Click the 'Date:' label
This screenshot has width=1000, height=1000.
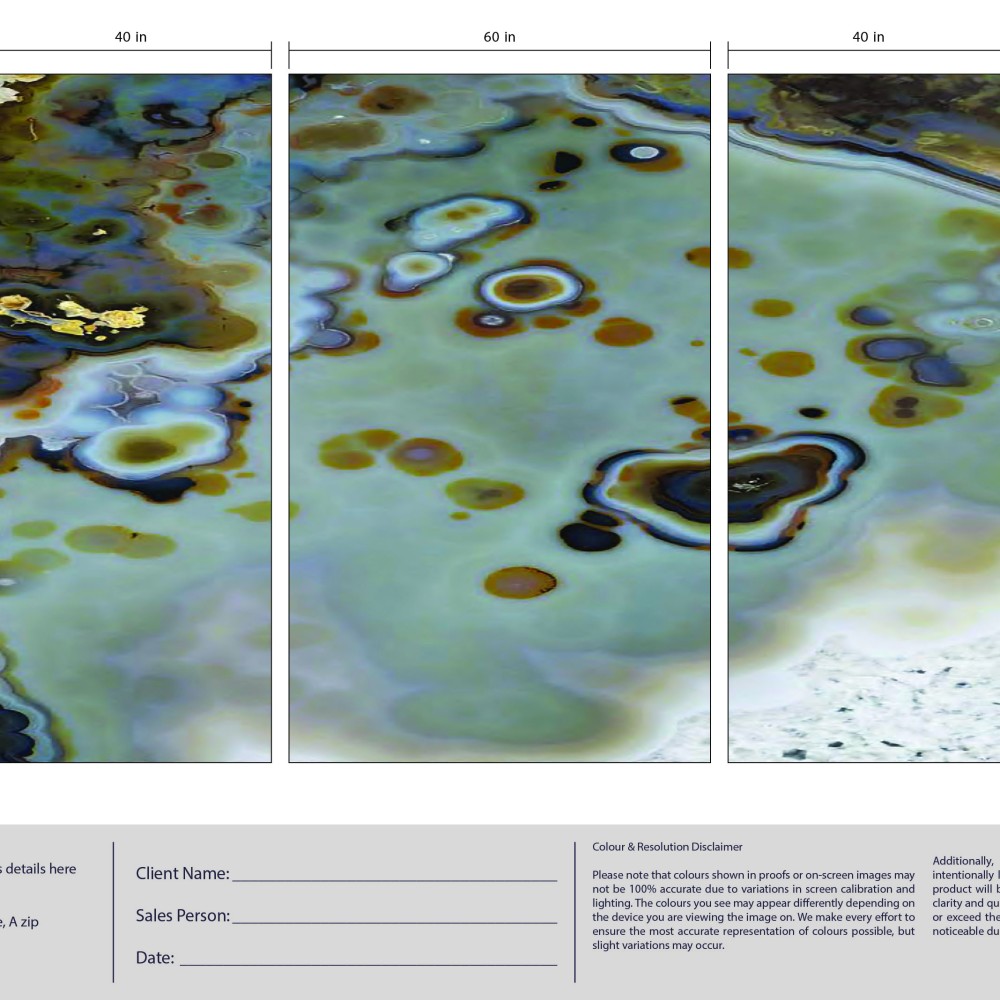(155, 958)
